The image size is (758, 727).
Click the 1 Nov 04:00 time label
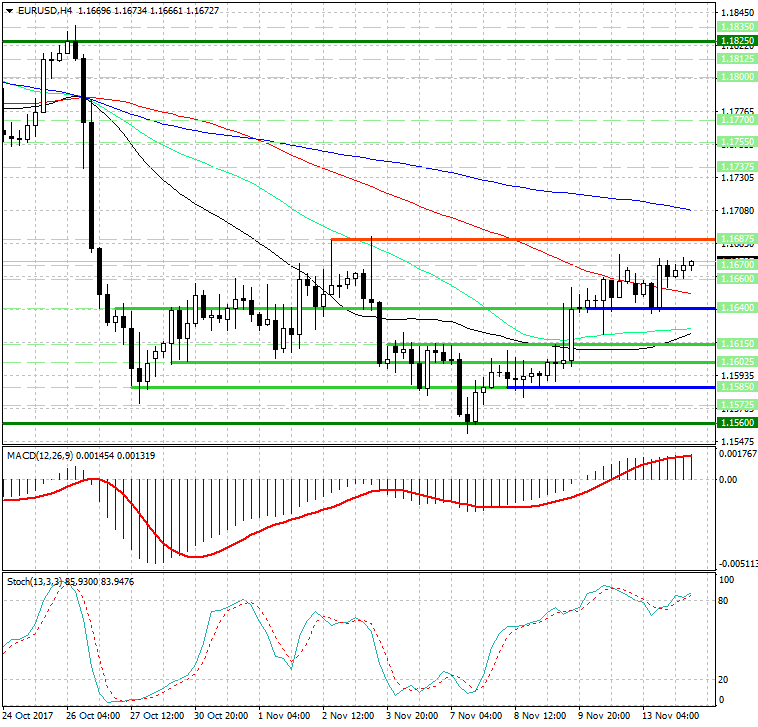coord(284,715)
